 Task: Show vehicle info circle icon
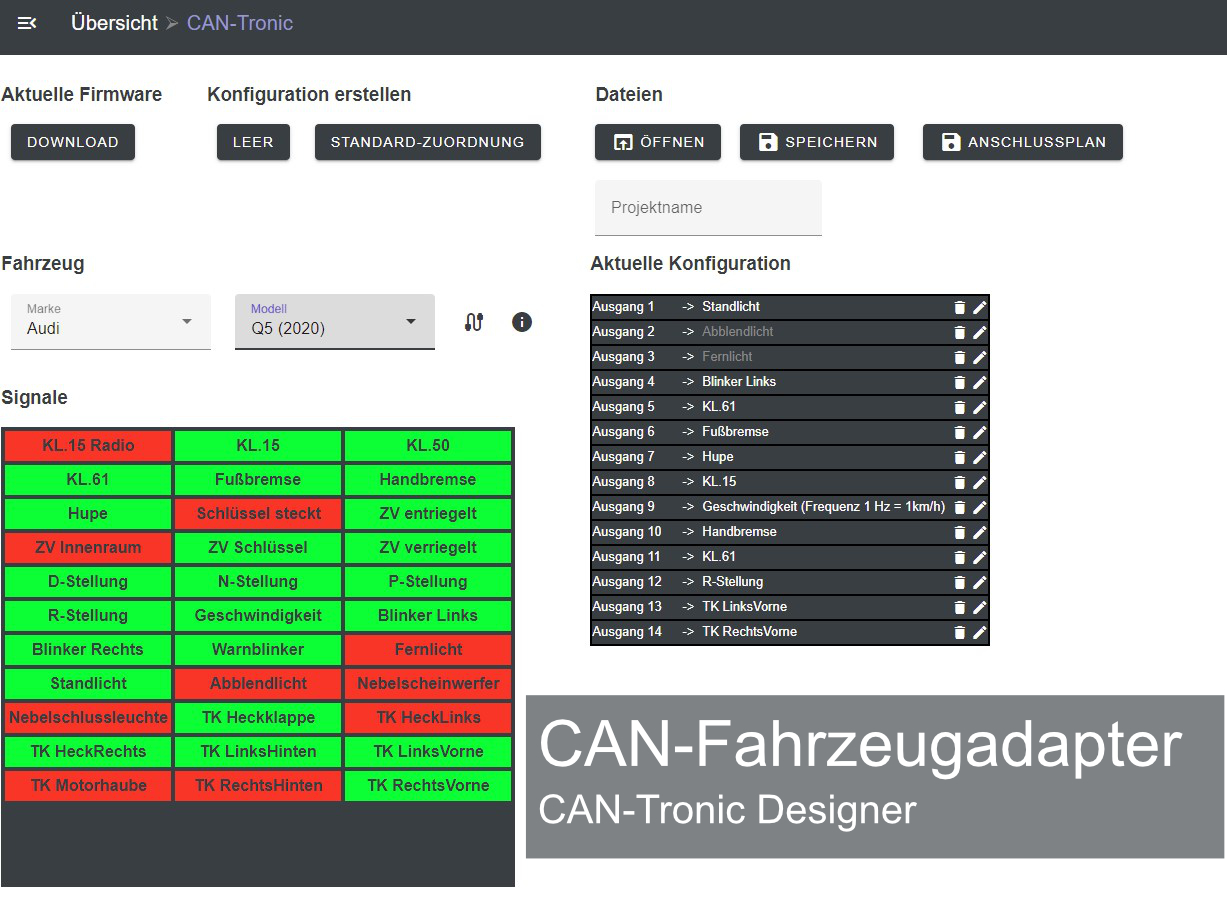(522, 322)
